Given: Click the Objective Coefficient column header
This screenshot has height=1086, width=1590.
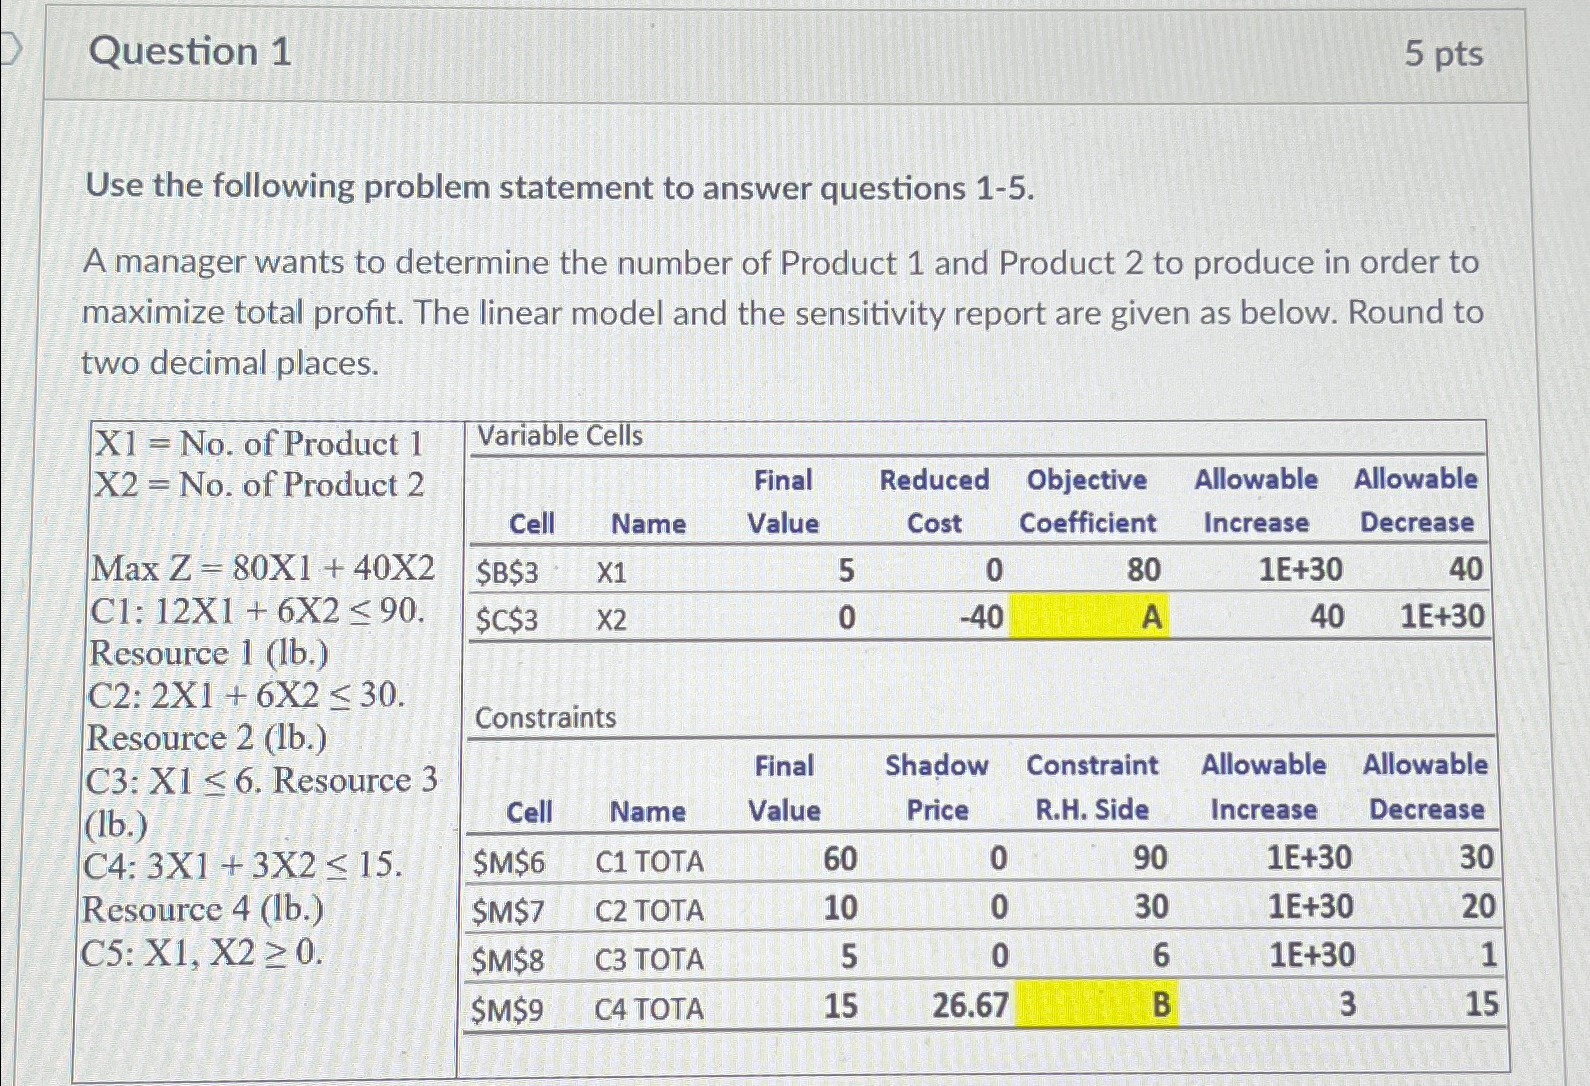Looking at the screenshot, I should click(1087, 501).
